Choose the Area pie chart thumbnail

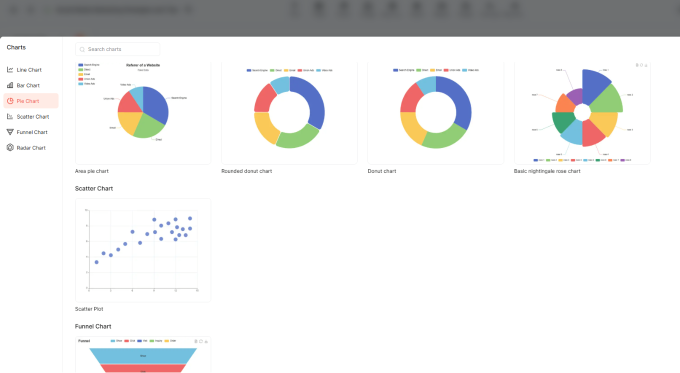pyautogui.click(x=143, y=113)
